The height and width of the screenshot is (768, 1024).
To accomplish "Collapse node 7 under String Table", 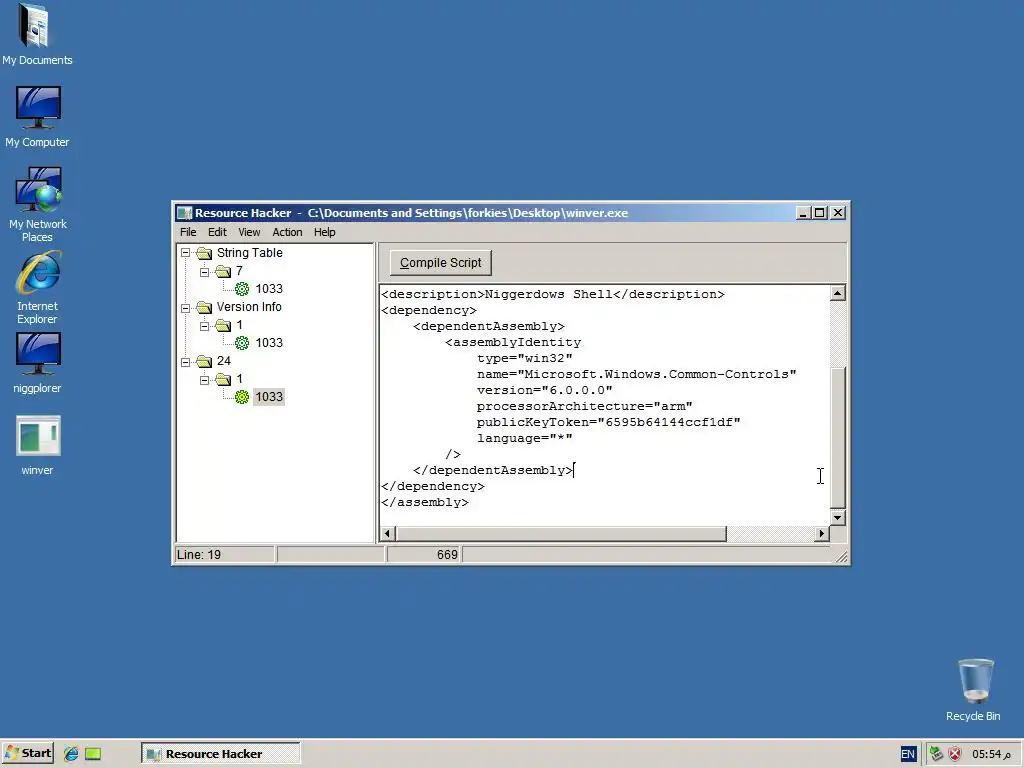I will click(204, 271).
